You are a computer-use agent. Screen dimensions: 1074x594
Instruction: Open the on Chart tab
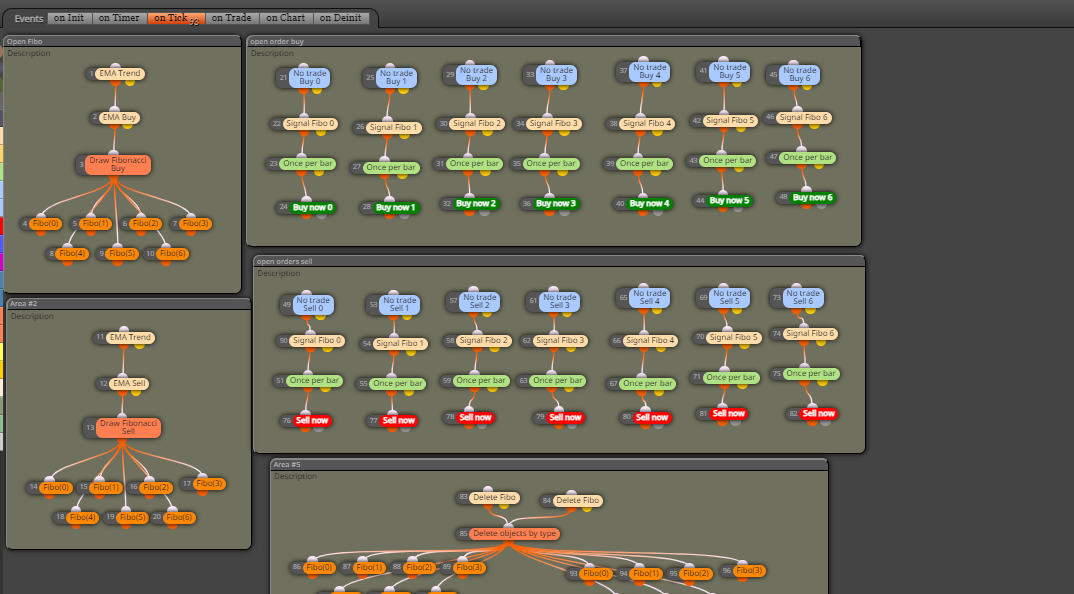pos(286,18)
